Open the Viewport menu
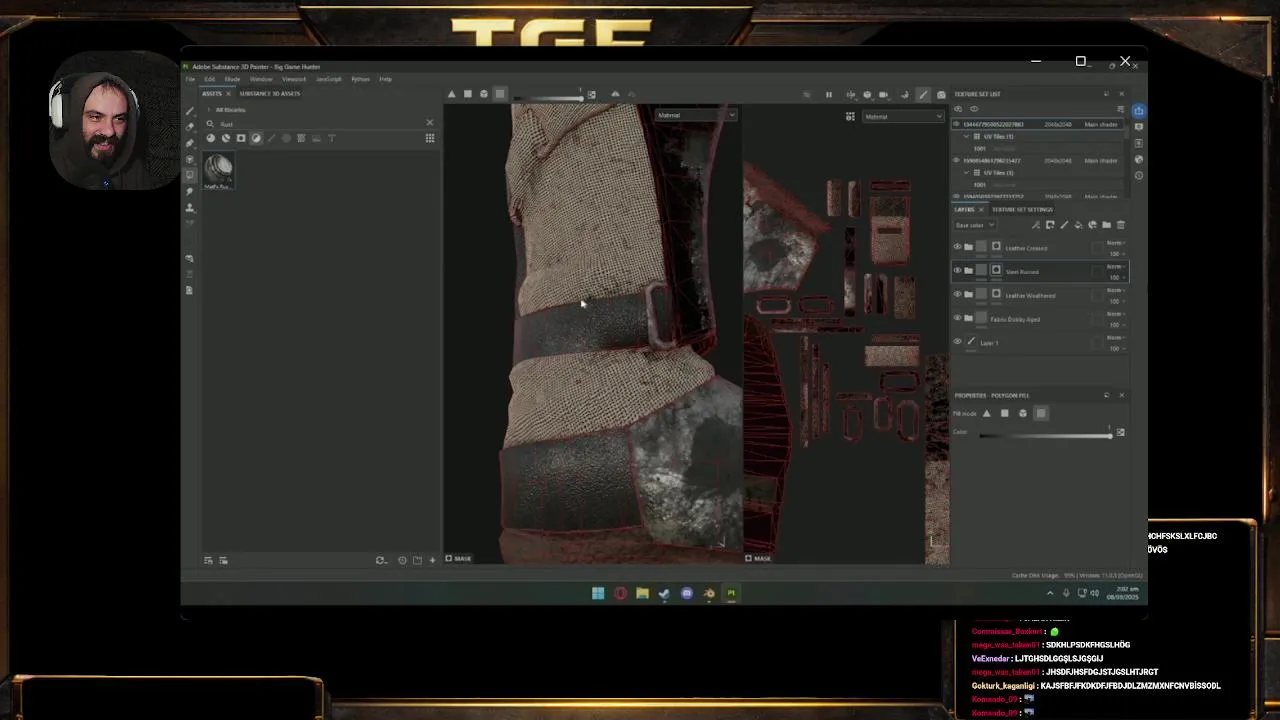The image size is (1280, 720). 294,79
